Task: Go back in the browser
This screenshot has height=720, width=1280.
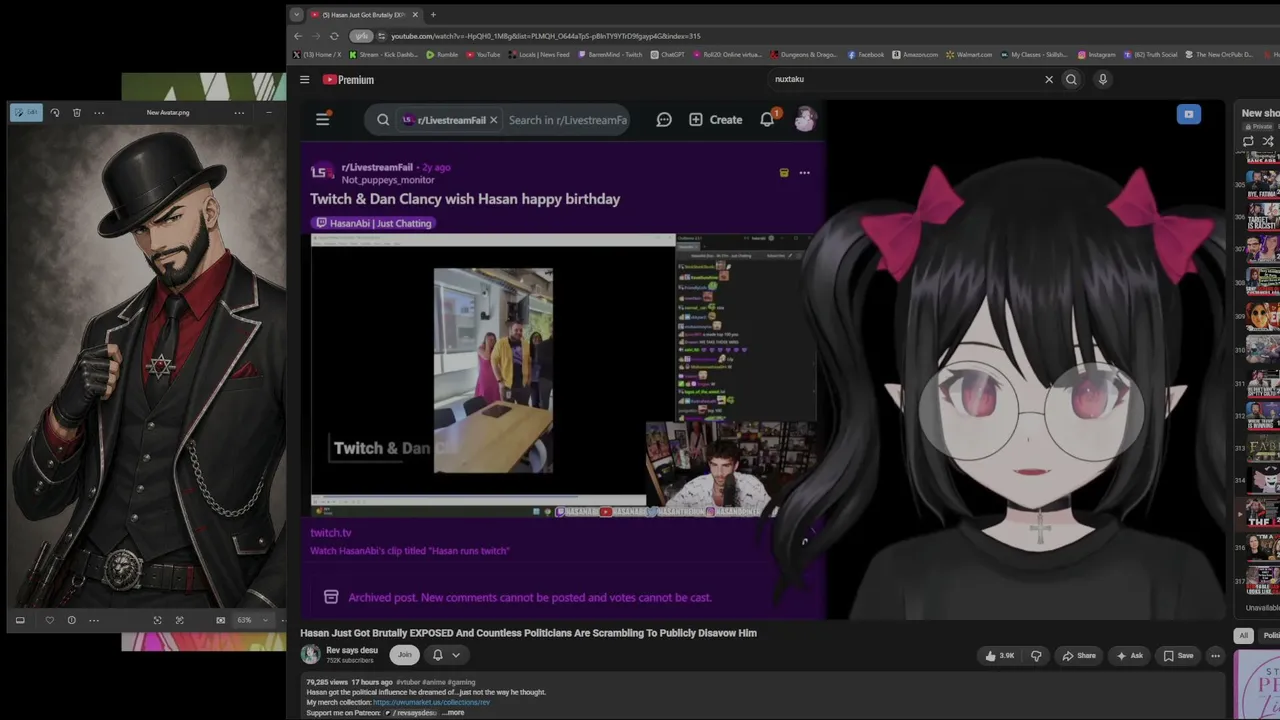Action: pos(298,36)
